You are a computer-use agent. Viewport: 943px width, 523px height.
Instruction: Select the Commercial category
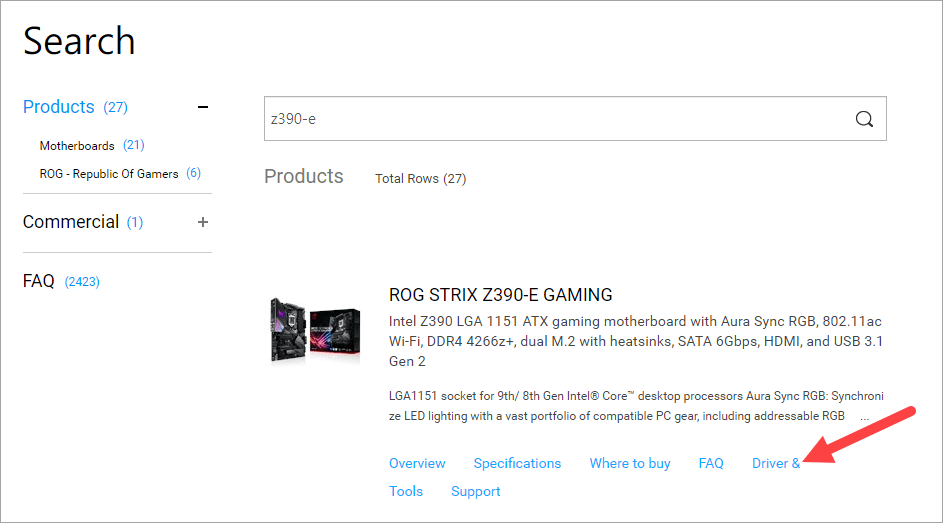(71, 222)
